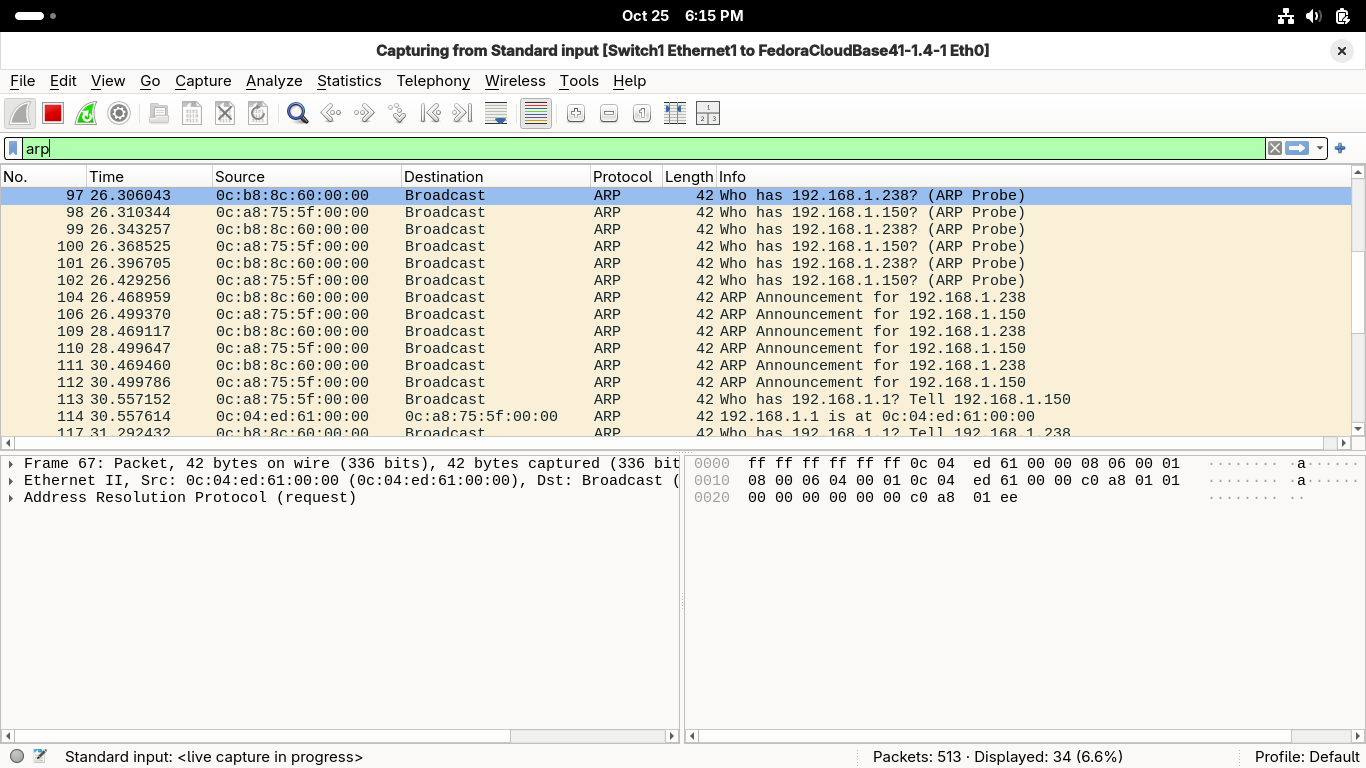Expand Address Resolution Protocol details
This screenshot has height=768, width=1366.
point(11,498)
